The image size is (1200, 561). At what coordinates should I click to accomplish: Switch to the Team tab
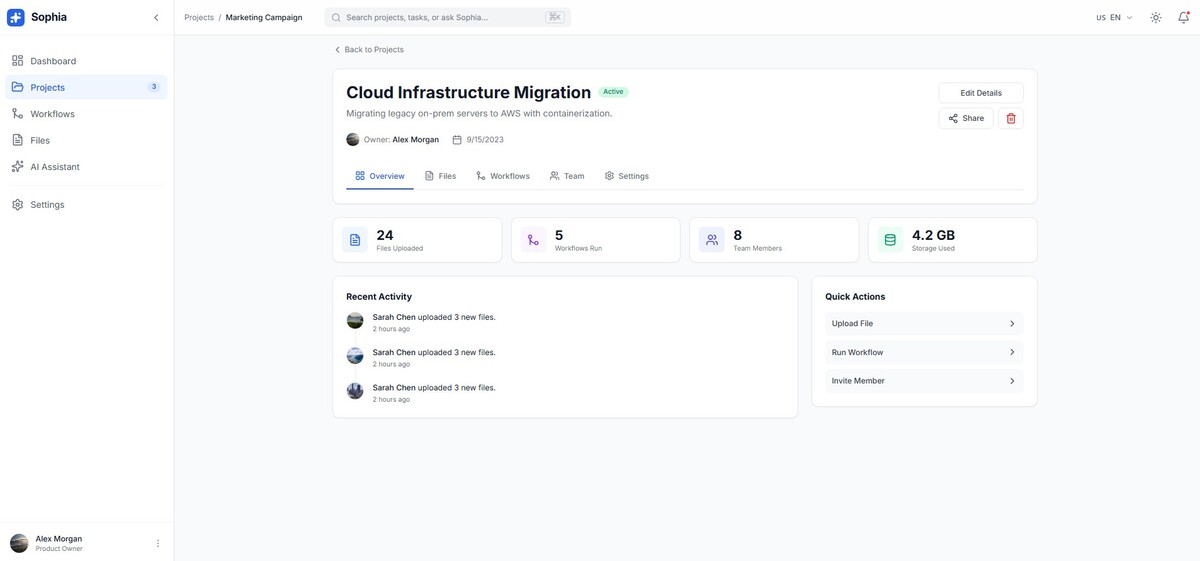[x=567, y=176]
